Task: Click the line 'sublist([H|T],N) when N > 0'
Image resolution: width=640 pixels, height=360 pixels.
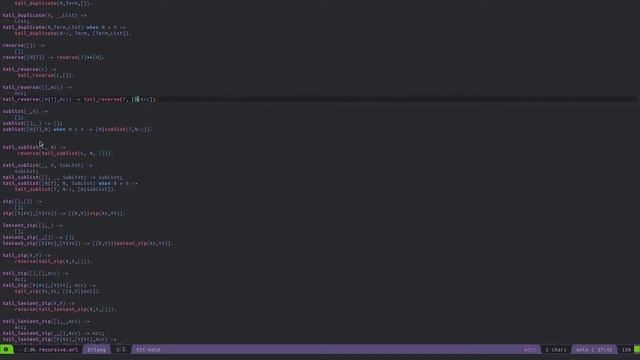Action: point(77,129)
